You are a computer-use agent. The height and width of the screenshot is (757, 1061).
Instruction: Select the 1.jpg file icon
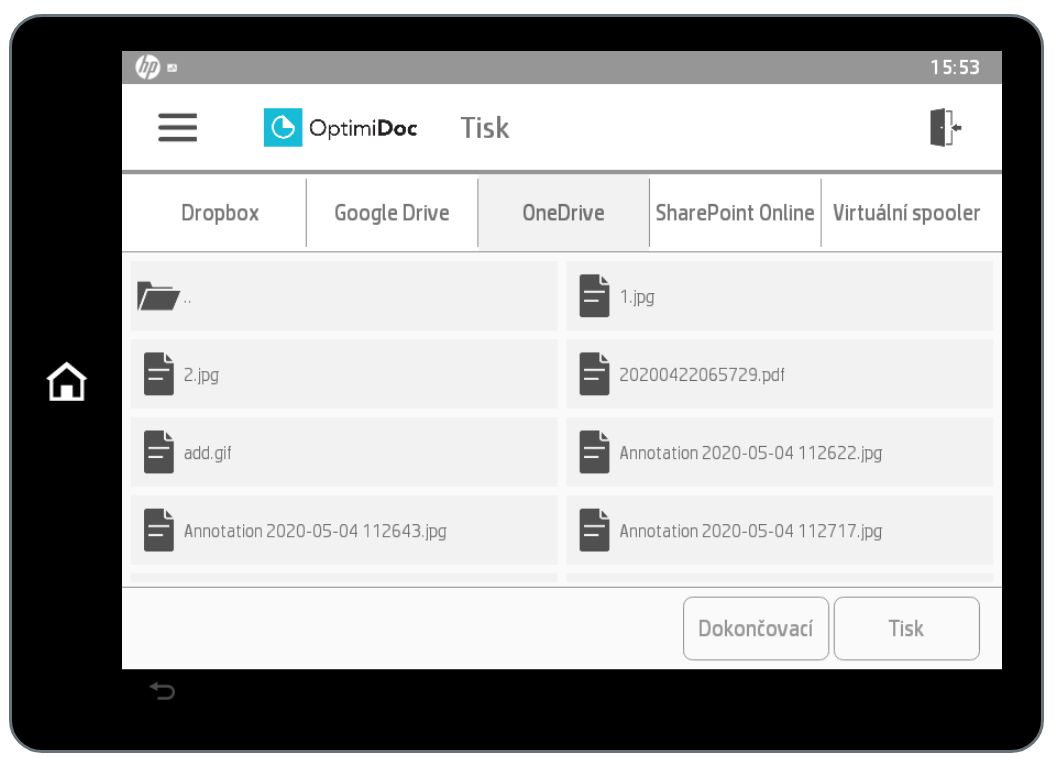pyautogui.click(x=594, y=296)
